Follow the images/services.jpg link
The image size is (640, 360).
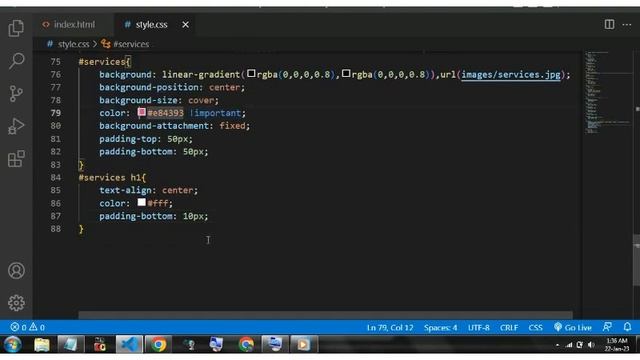[511, 75]
